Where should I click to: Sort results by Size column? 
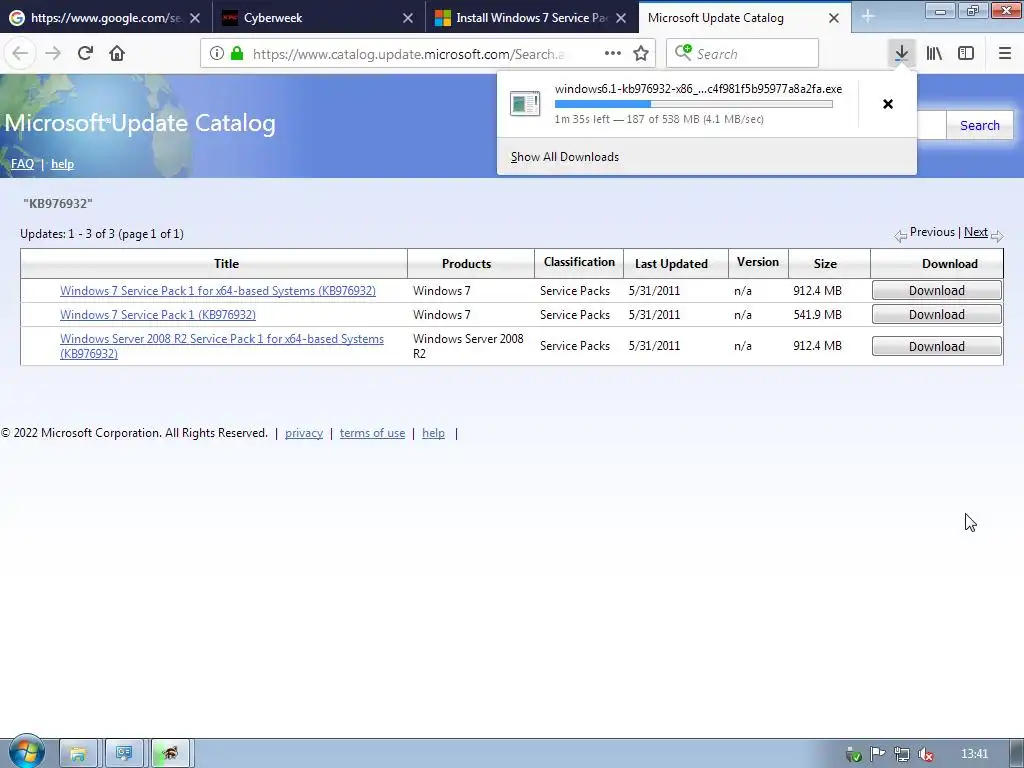(825, 264)
